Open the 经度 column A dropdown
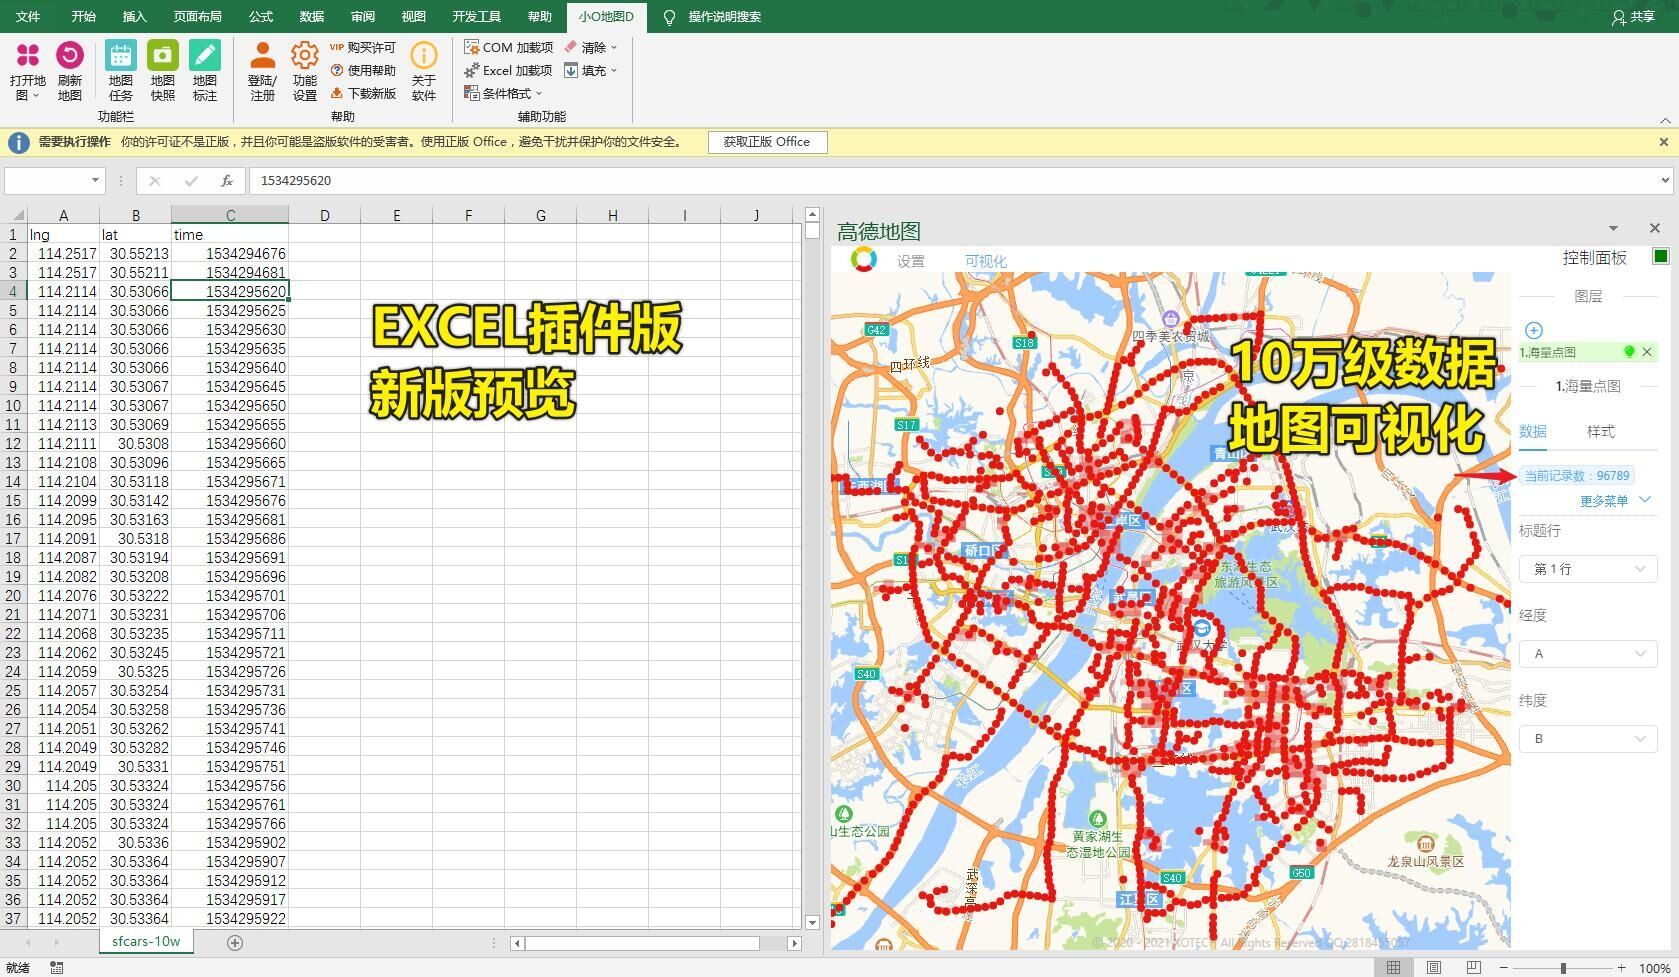Screen dimensions: 1679x977 click(x=1588, y=654)
